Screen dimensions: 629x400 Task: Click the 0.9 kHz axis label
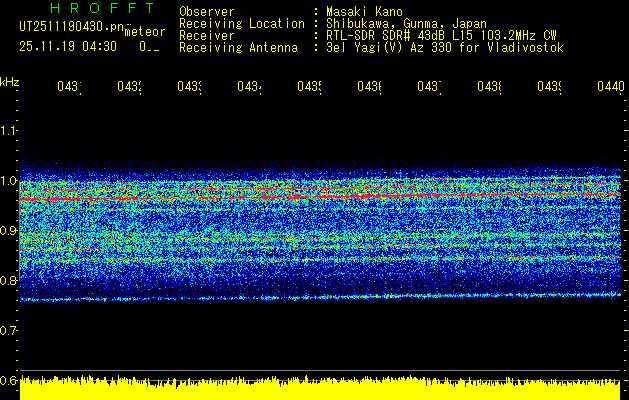[8, 230]
